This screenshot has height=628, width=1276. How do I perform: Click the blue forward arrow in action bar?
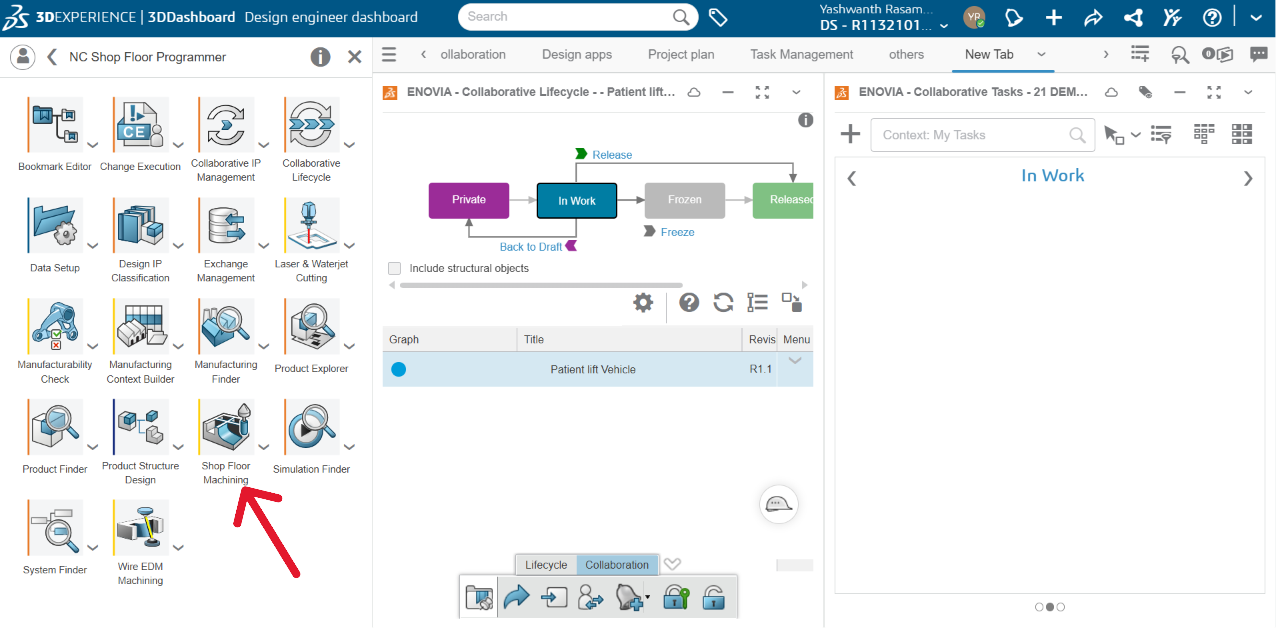point(516,598)
